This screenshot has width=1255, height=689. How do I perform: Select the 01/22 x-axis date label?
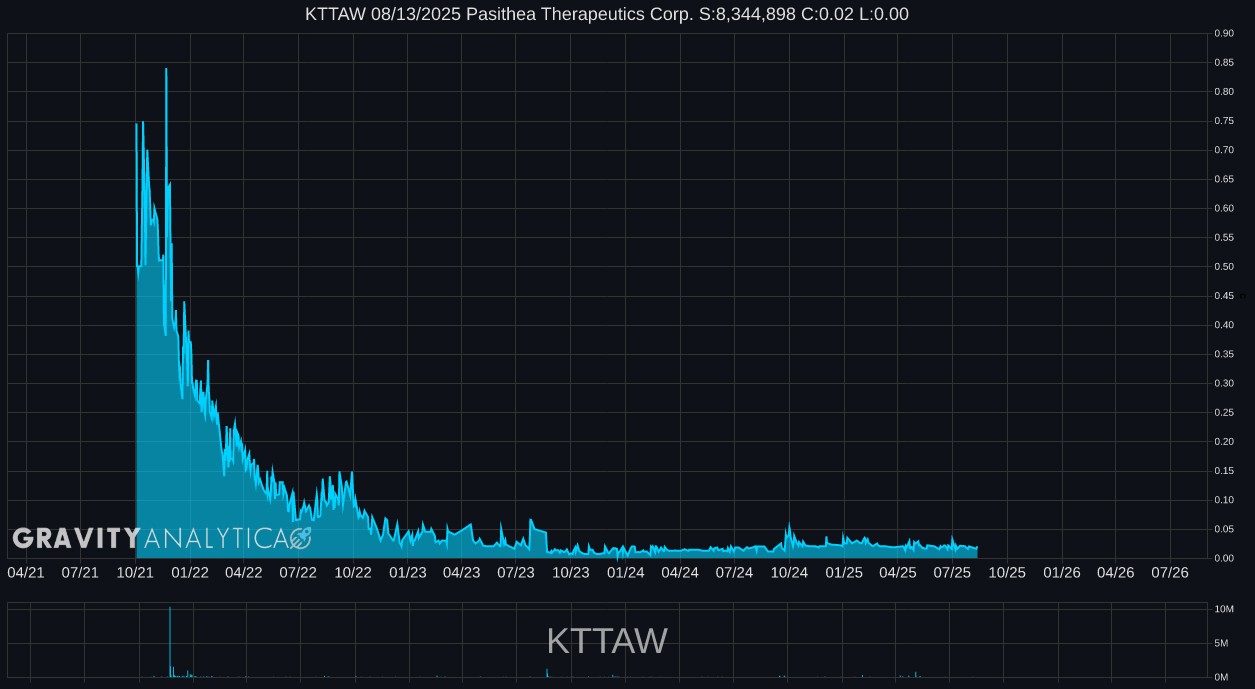point(190,572)
